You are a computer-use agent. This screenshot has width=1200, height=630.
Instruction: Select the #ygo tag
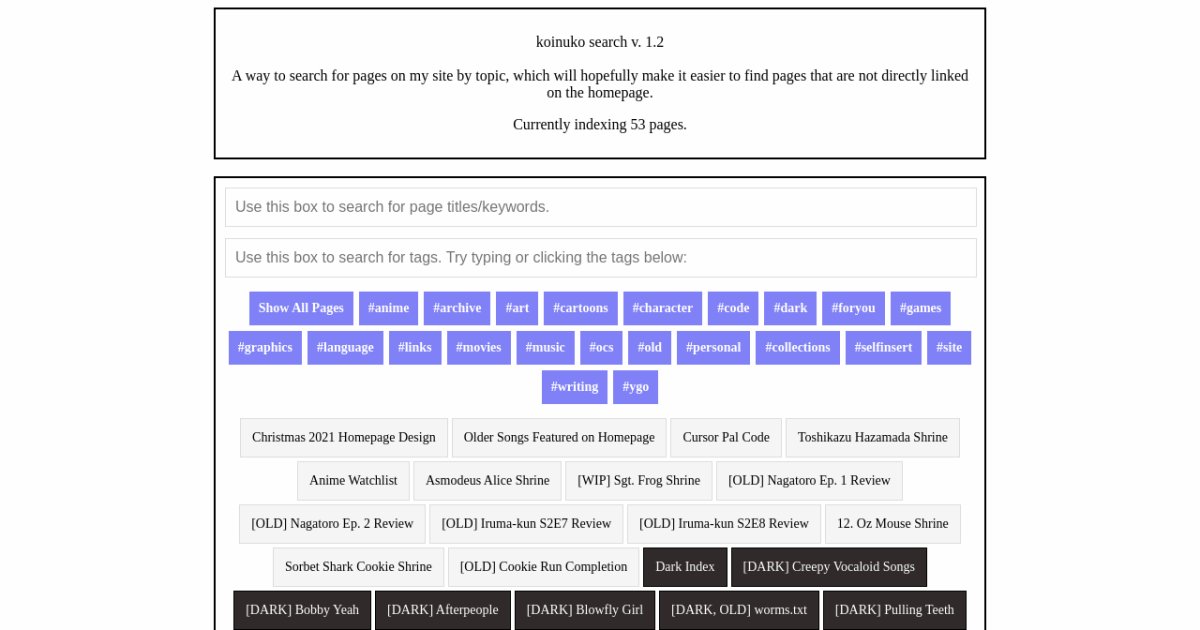[x=636, y=387]
